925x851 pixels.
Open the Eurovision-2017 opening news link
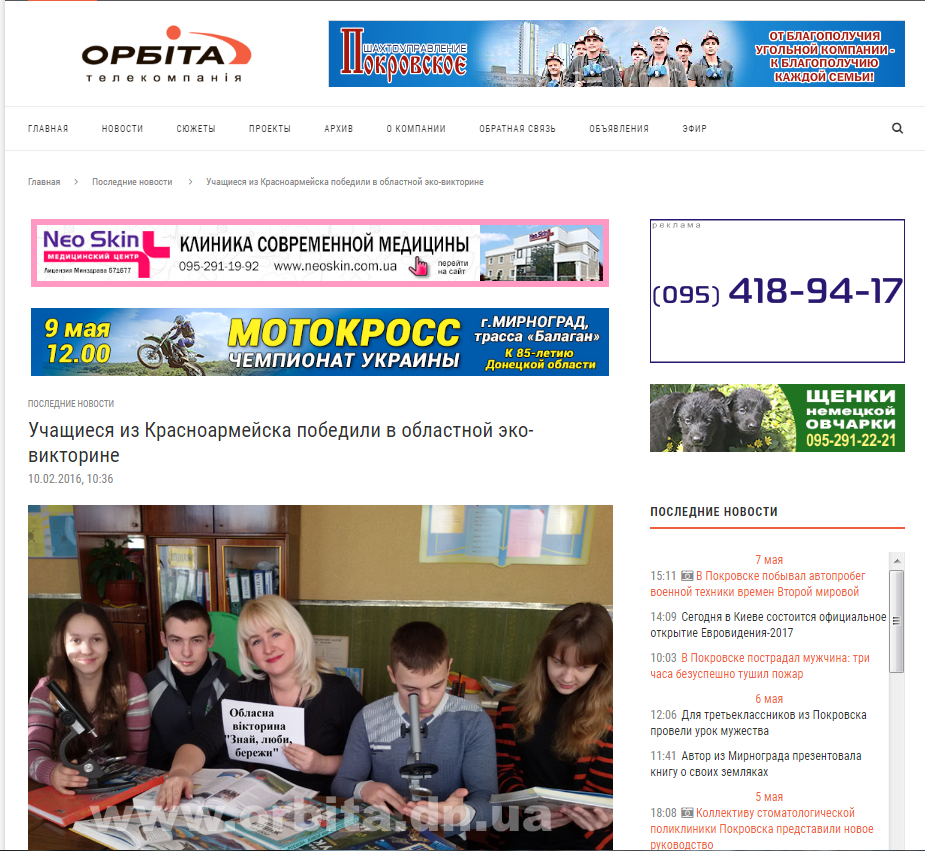(x=784, y=625)
